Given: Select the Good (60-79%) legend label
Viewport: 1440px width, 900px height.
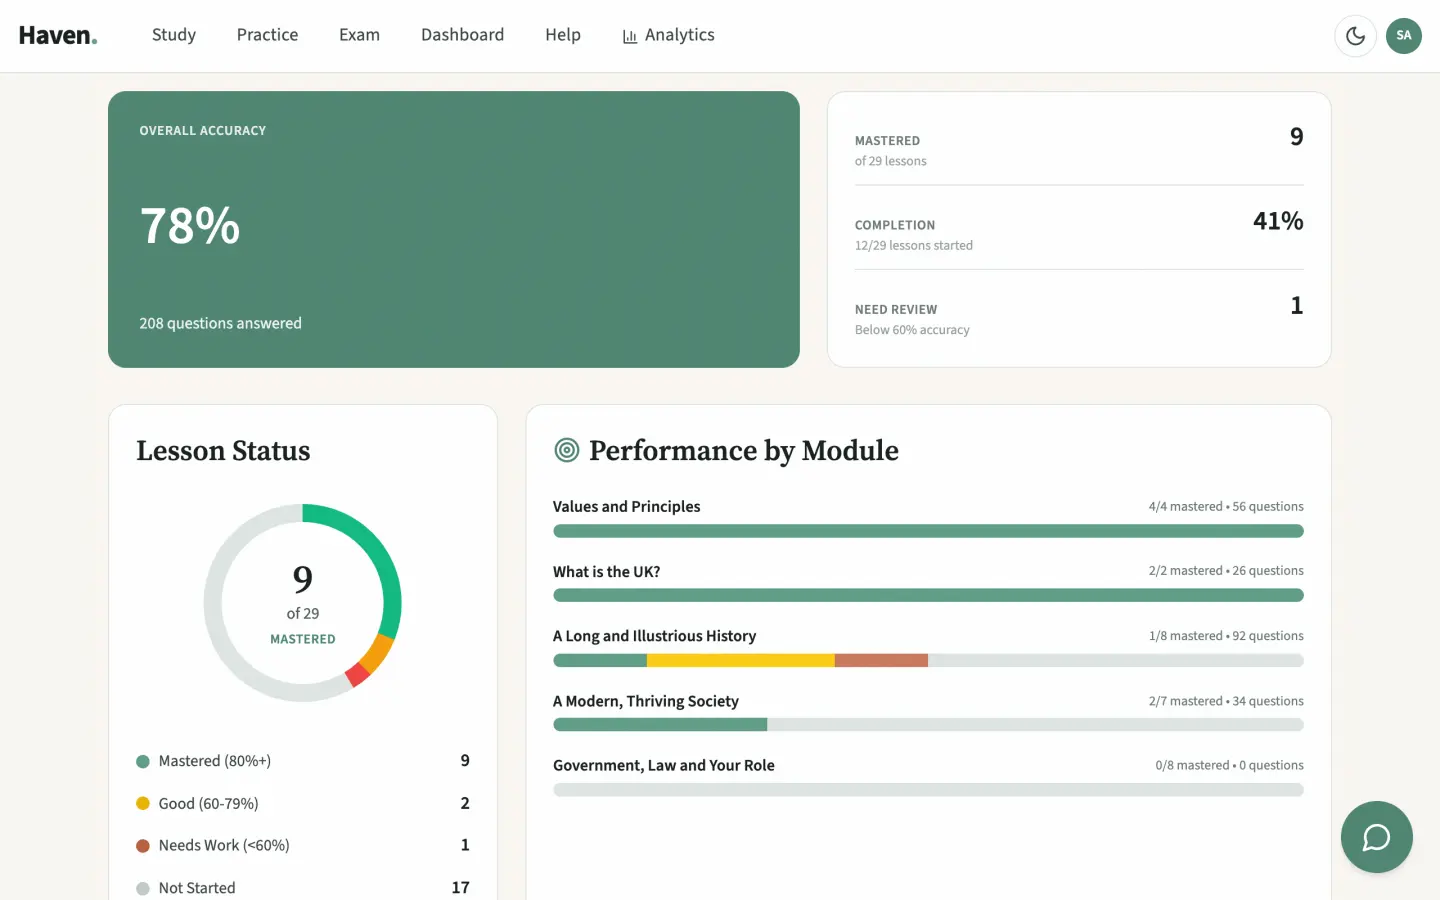Looking at the screenshot, I should [208, 803].
